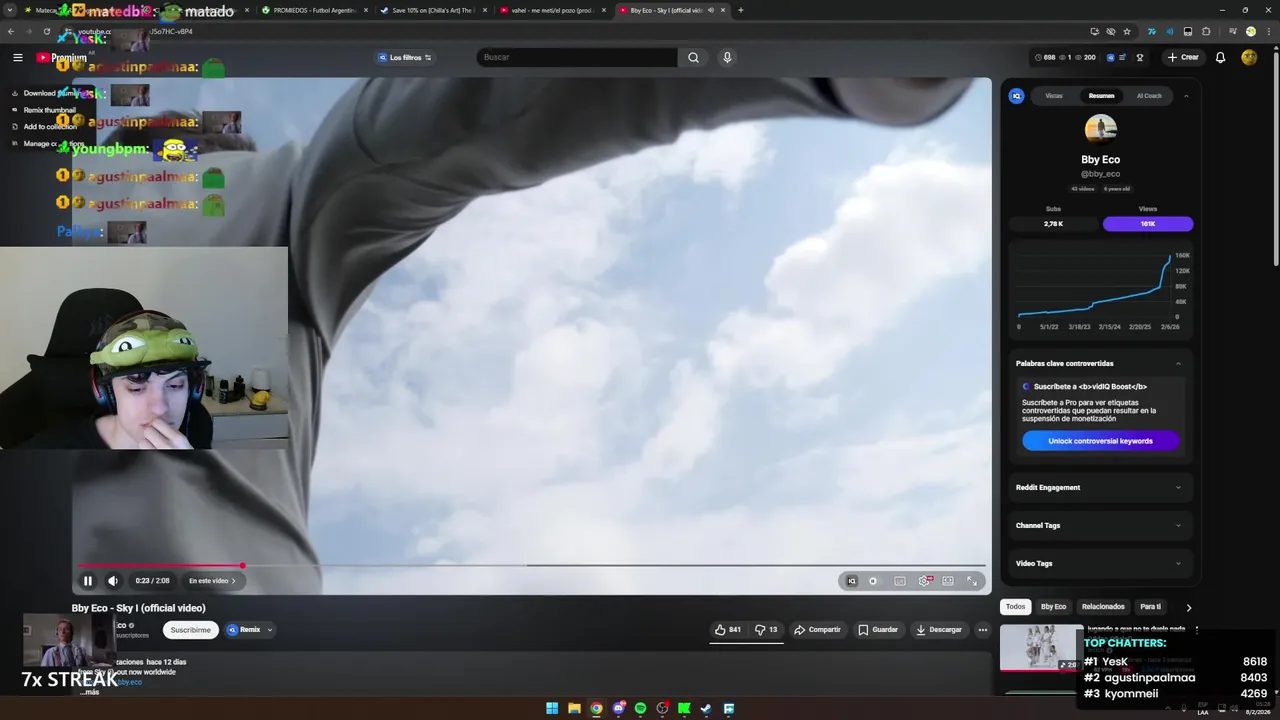Click the vidIQ logo in side panel
Screen dimensions: 1280x720
(1017, 96)
